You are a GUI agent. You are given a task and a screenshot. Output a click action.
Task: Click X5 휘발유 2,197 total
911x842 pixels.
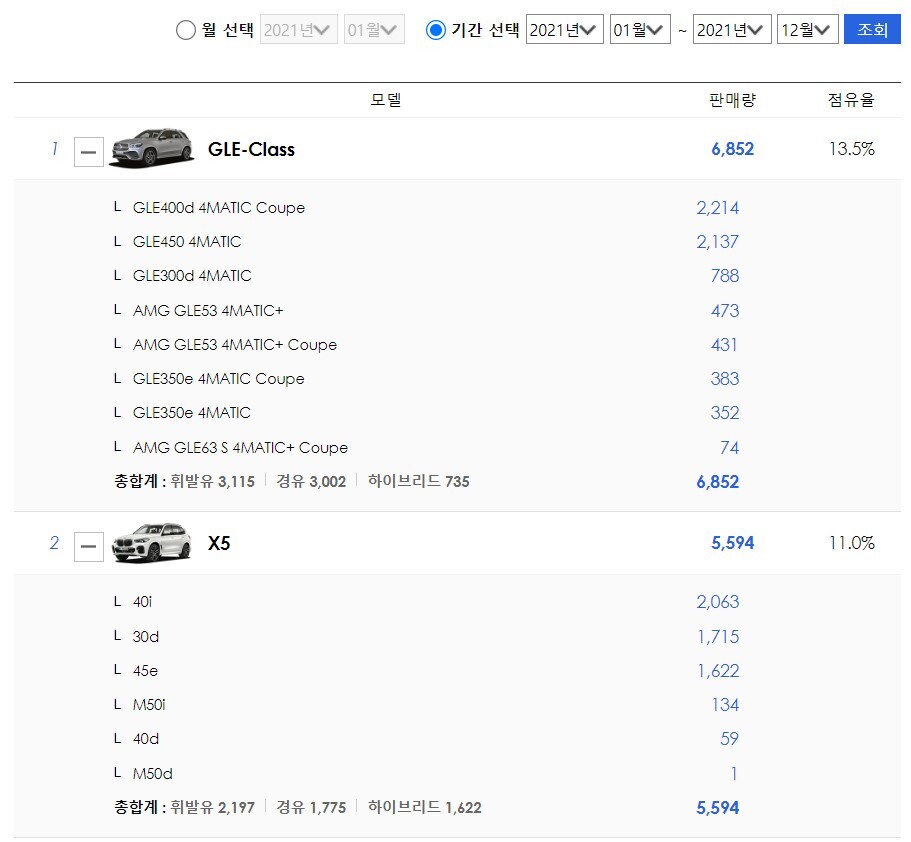click(x=212, y=807)
